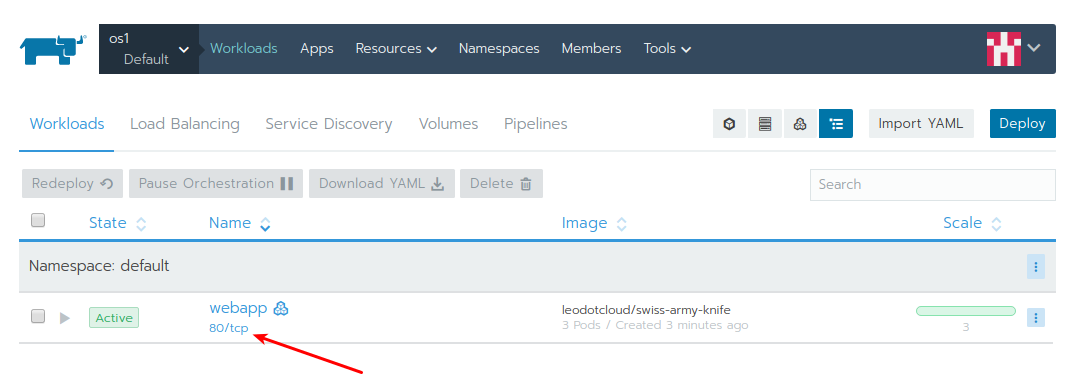
Task: Click the Active state badge
Action: (114, 318)
